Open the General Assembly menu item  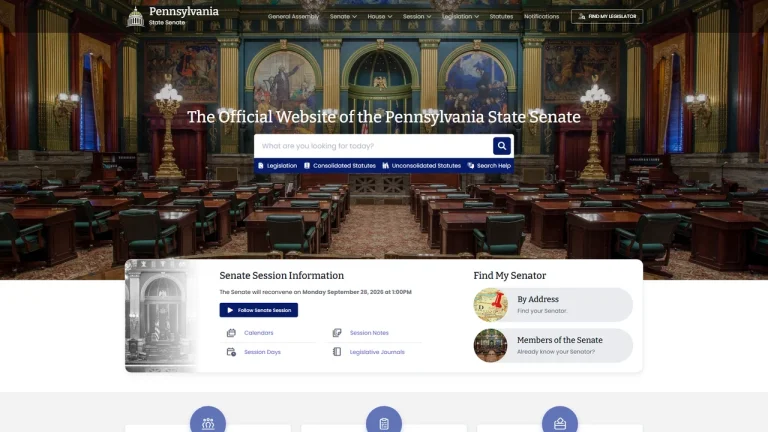click(293, 16)
